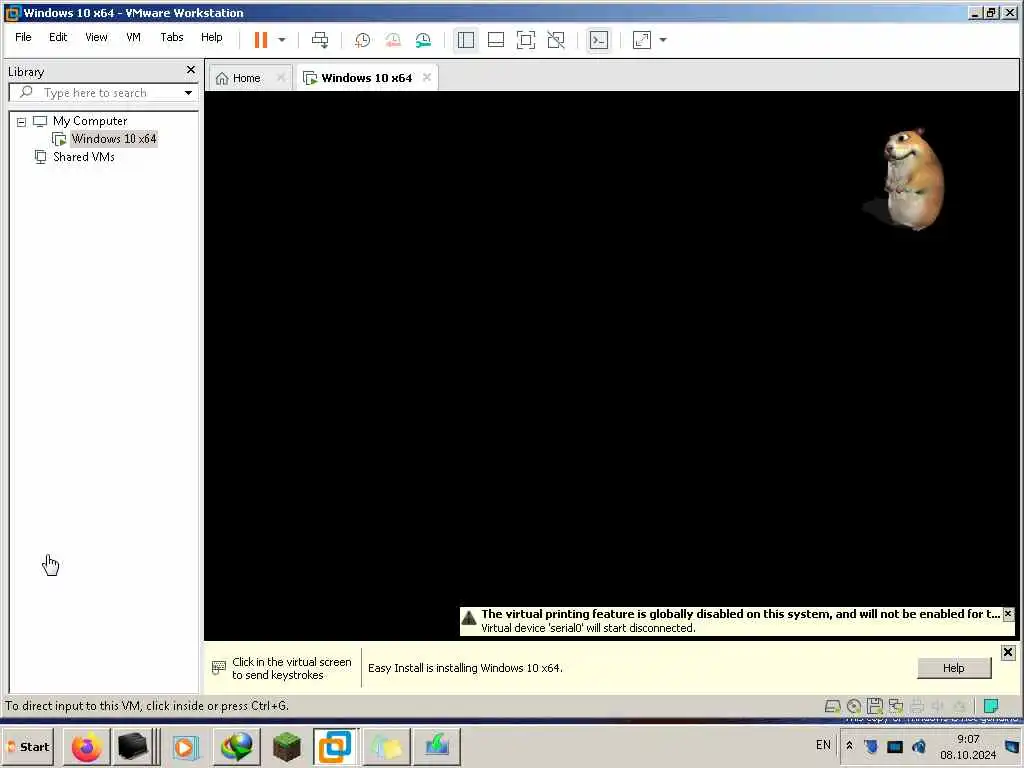Click the greyed sound card status icon
Image resolution: width=1024 pixels, height=768 pixels.
pos(938,706)
